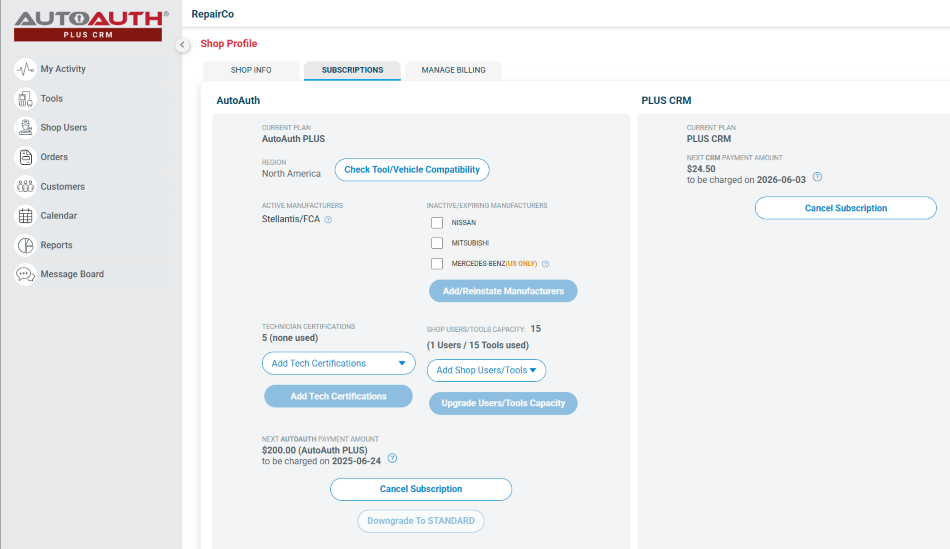Open the Message Board chat icon
The width and height of the screenshot is (950, 549).
pos(25,274)
